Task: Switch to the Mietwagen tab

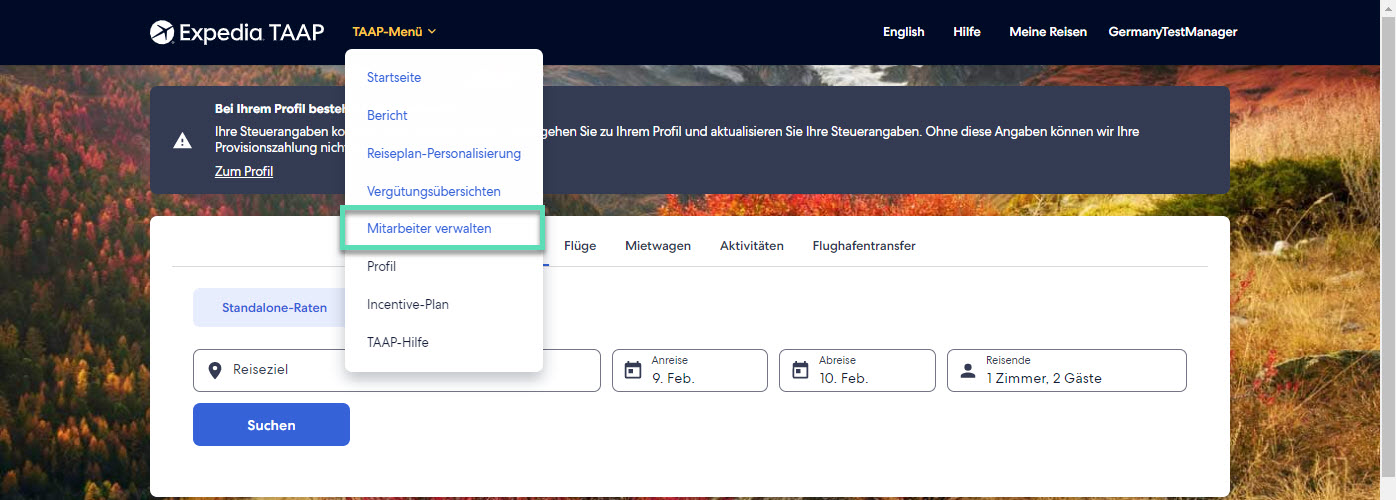Action: 658,246
